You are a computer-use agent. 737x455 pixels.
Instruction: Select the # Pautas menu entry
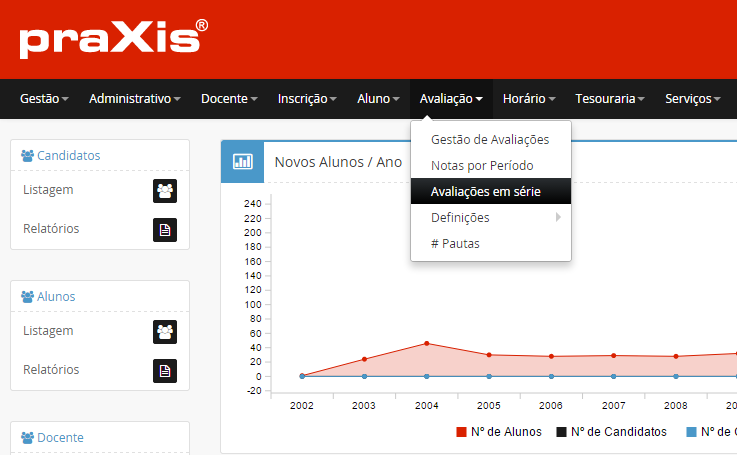point(455,243)
